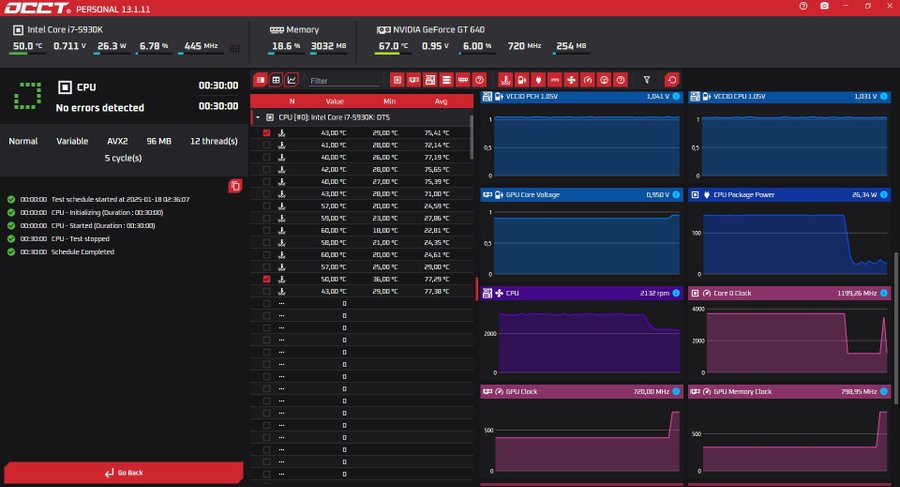Screen dimensions: 900x487
Task: Check the sensor row averaging 77,38 °C
Action: 266,291
